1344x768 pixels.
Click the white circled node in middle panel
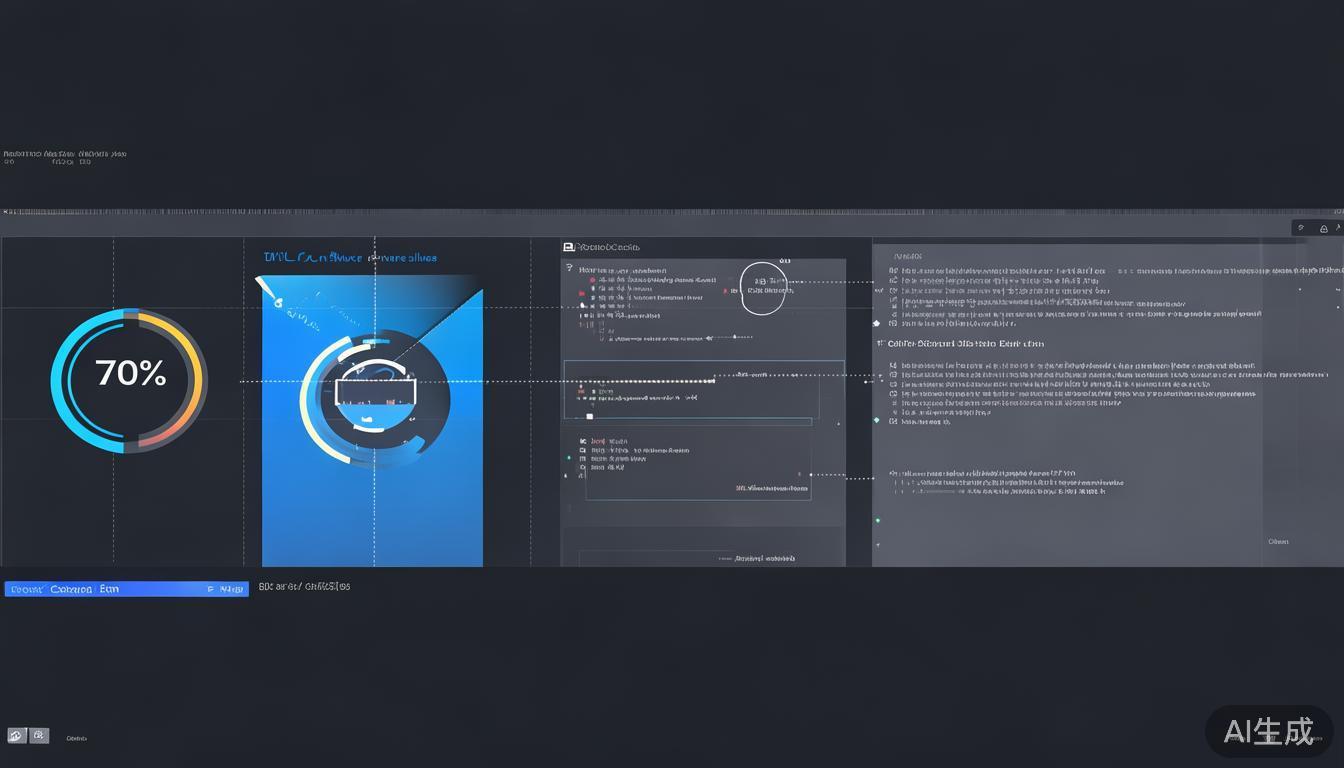[764, 289]
